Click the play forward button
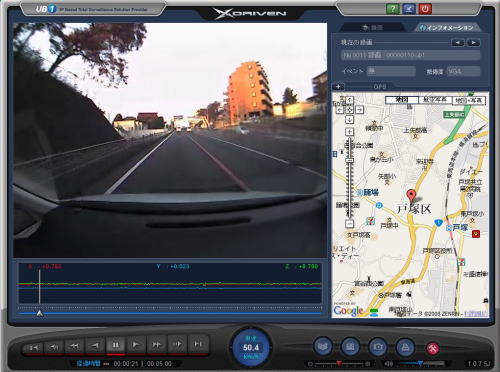This screenshot has width=500, height=372. (136, 345)
